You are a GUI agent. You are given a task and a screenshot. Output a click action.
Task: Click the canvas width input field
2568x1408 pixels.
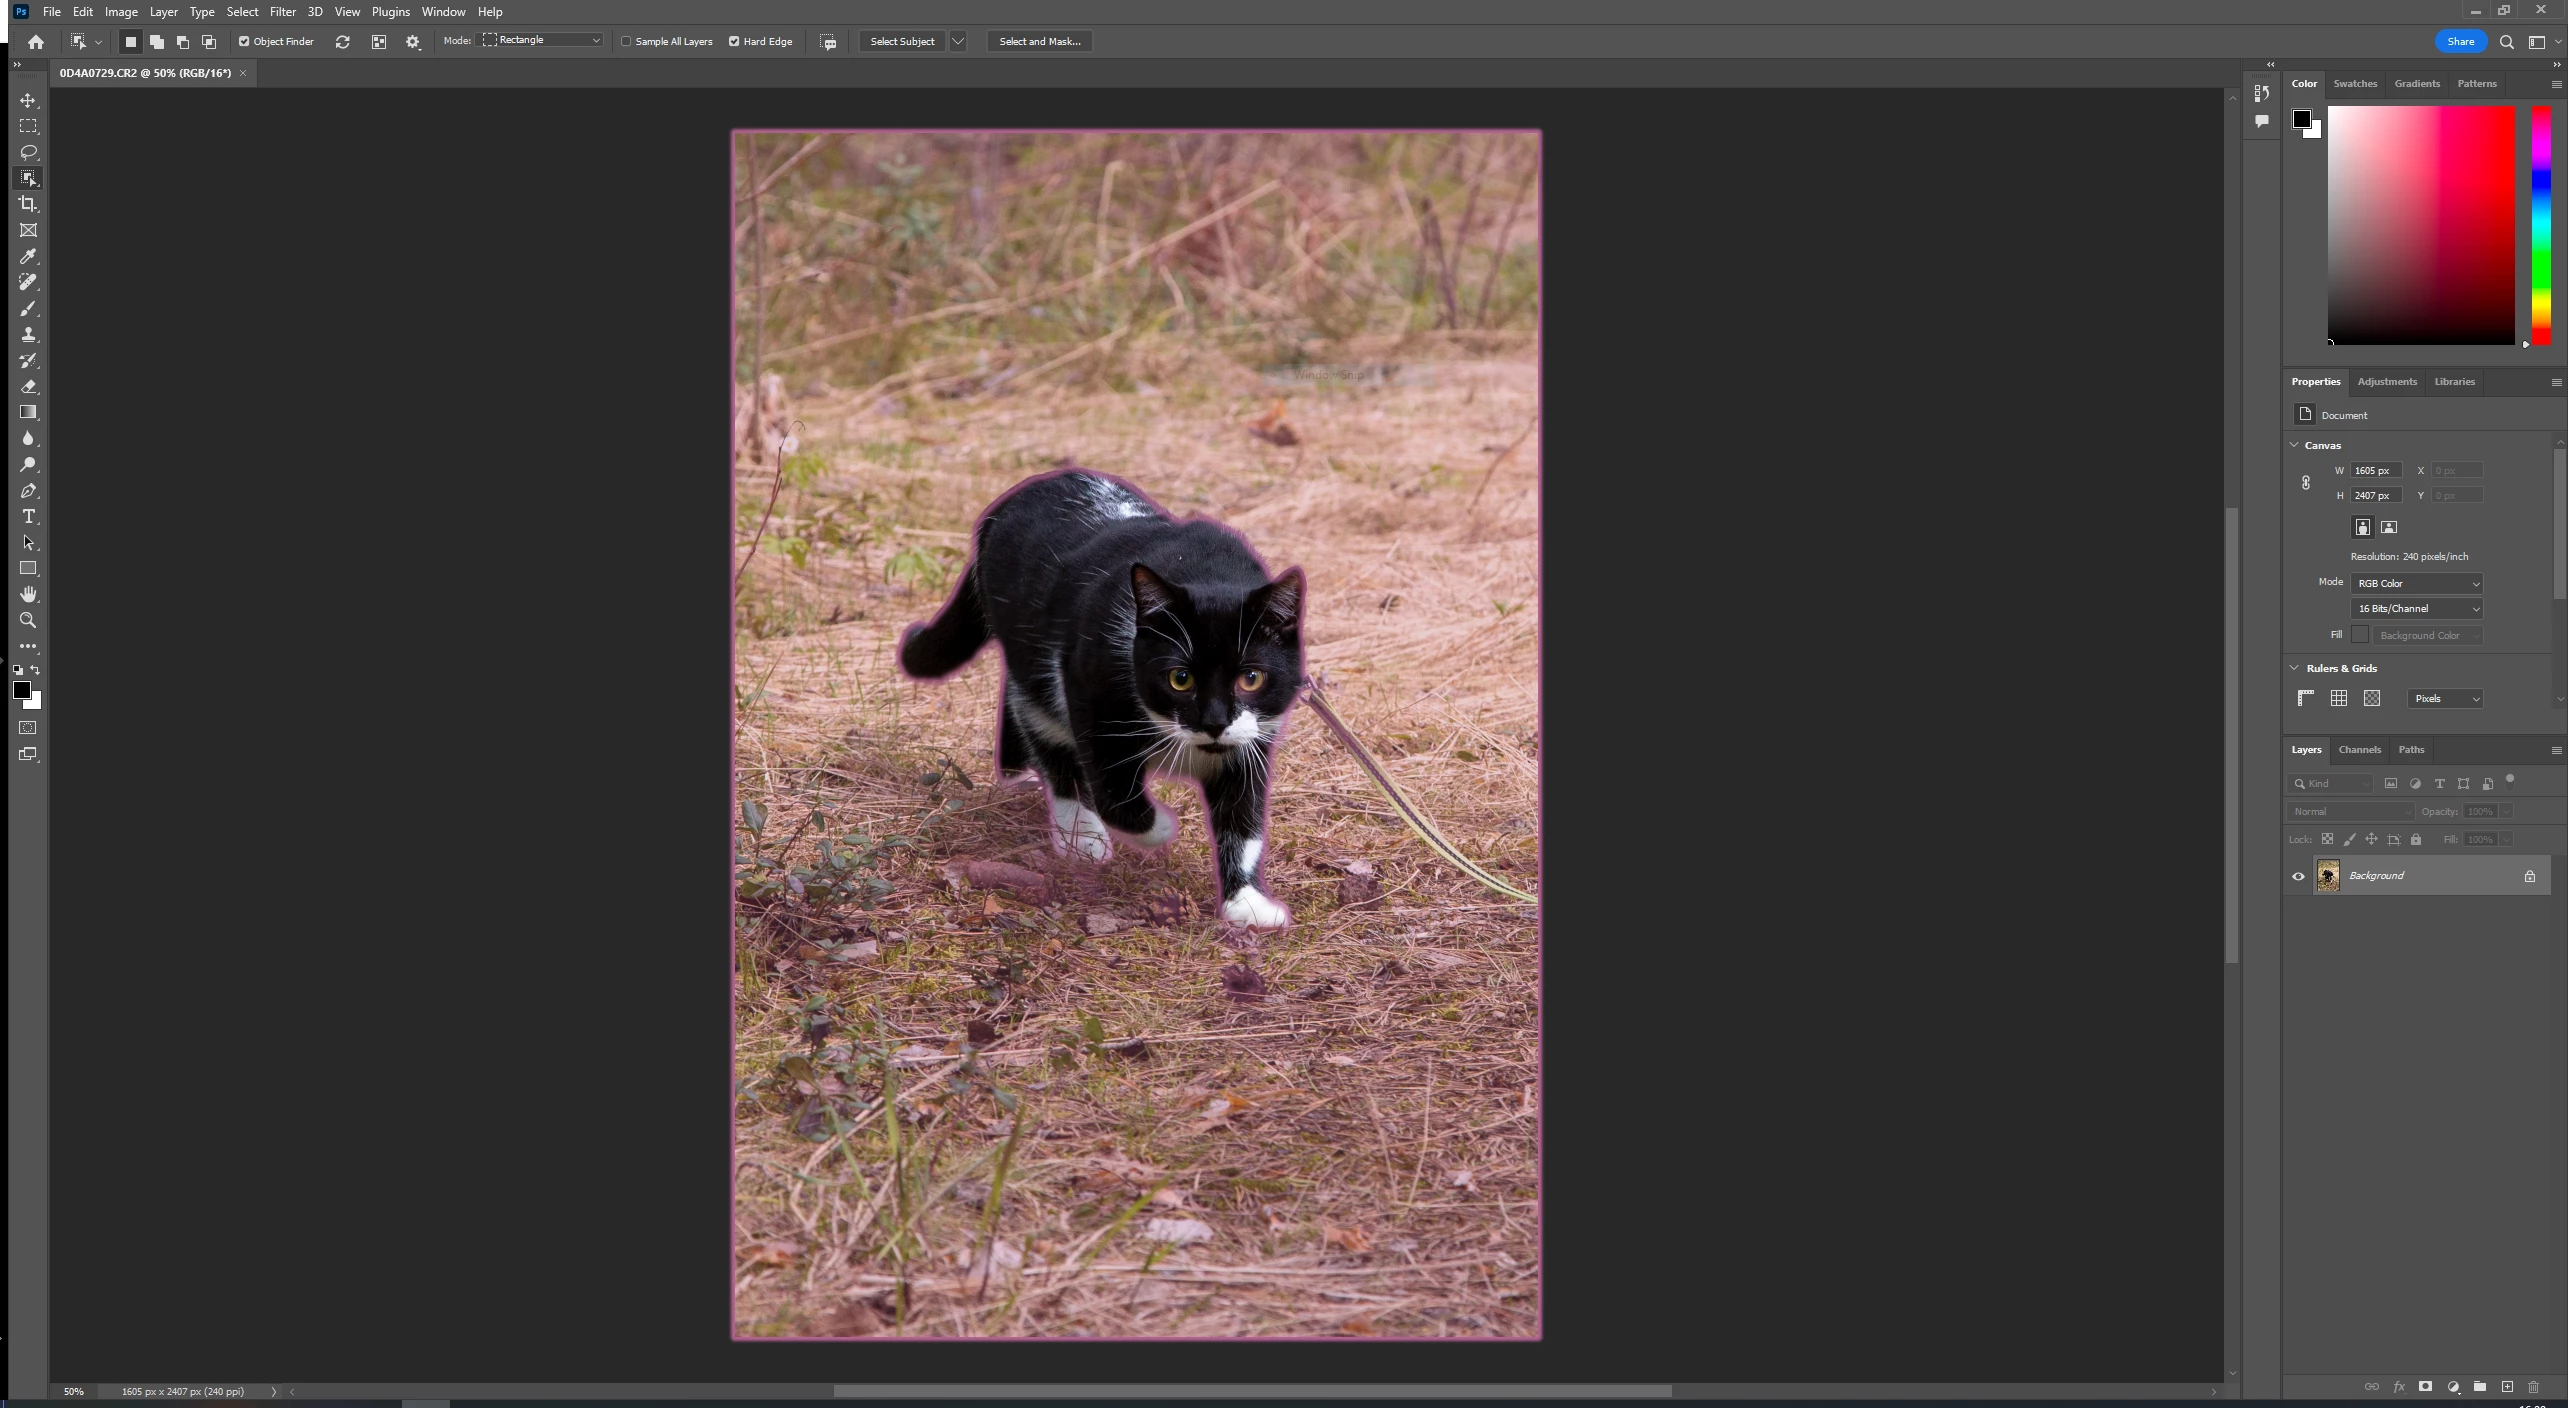[x=2375, y=470]
